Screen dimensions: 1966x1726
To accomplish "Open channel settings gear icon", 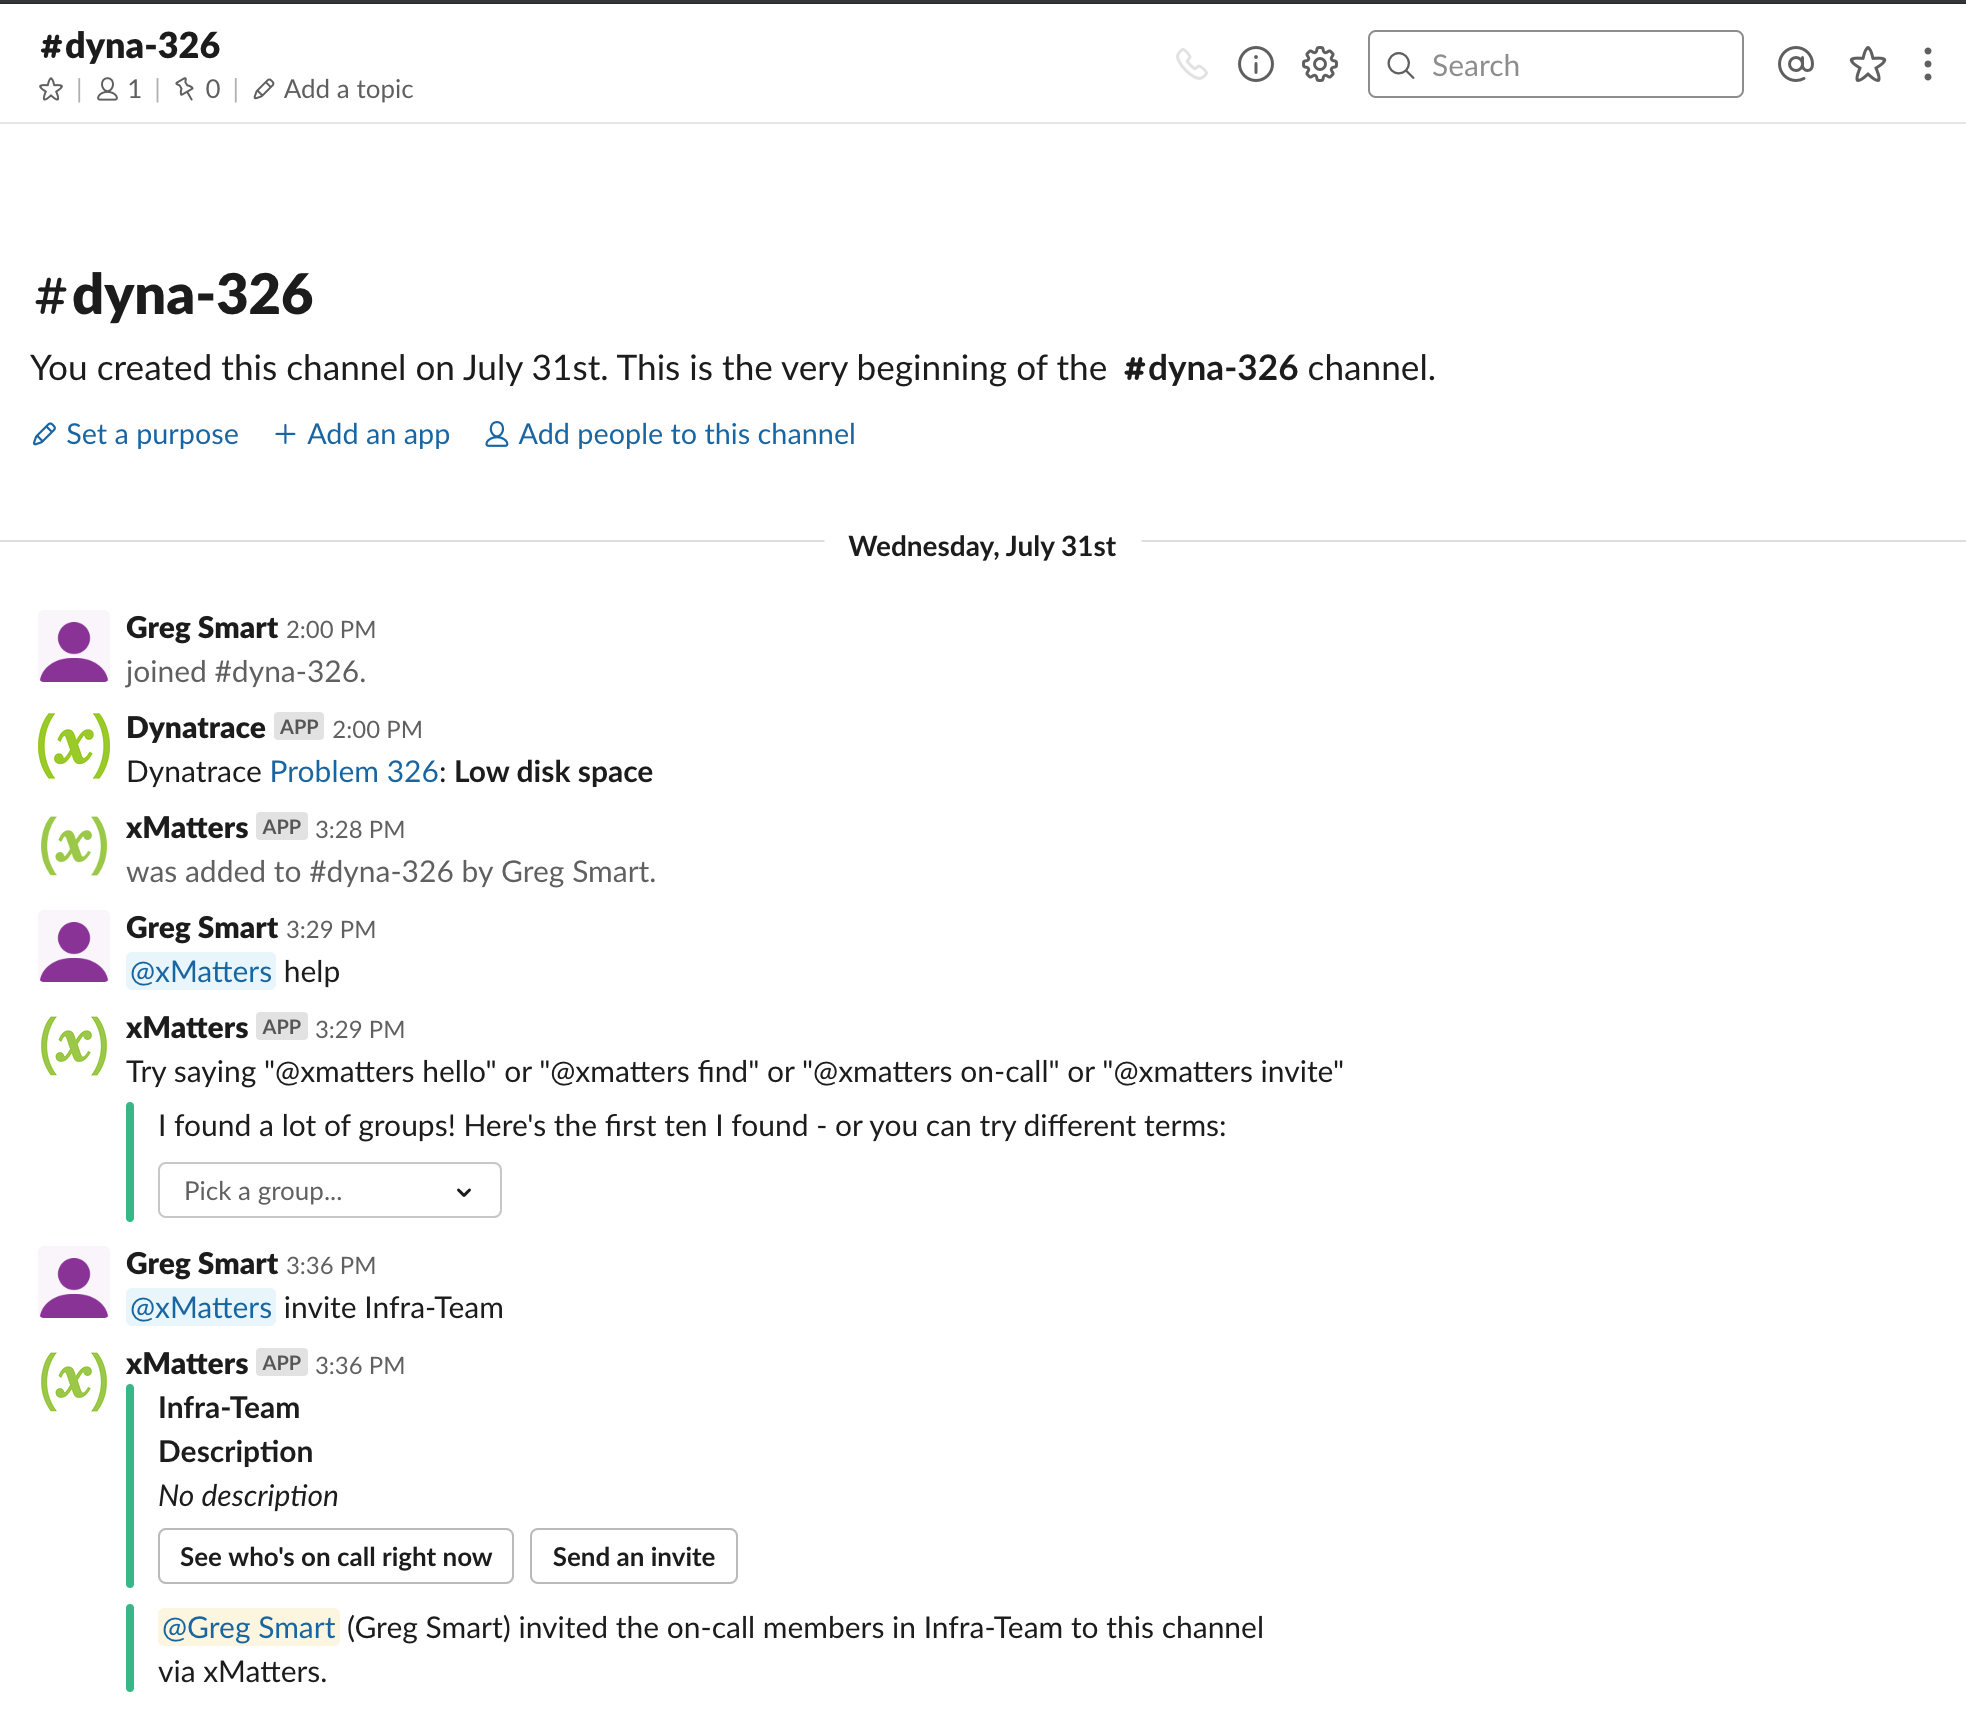I will click(x=1320, y=65).
